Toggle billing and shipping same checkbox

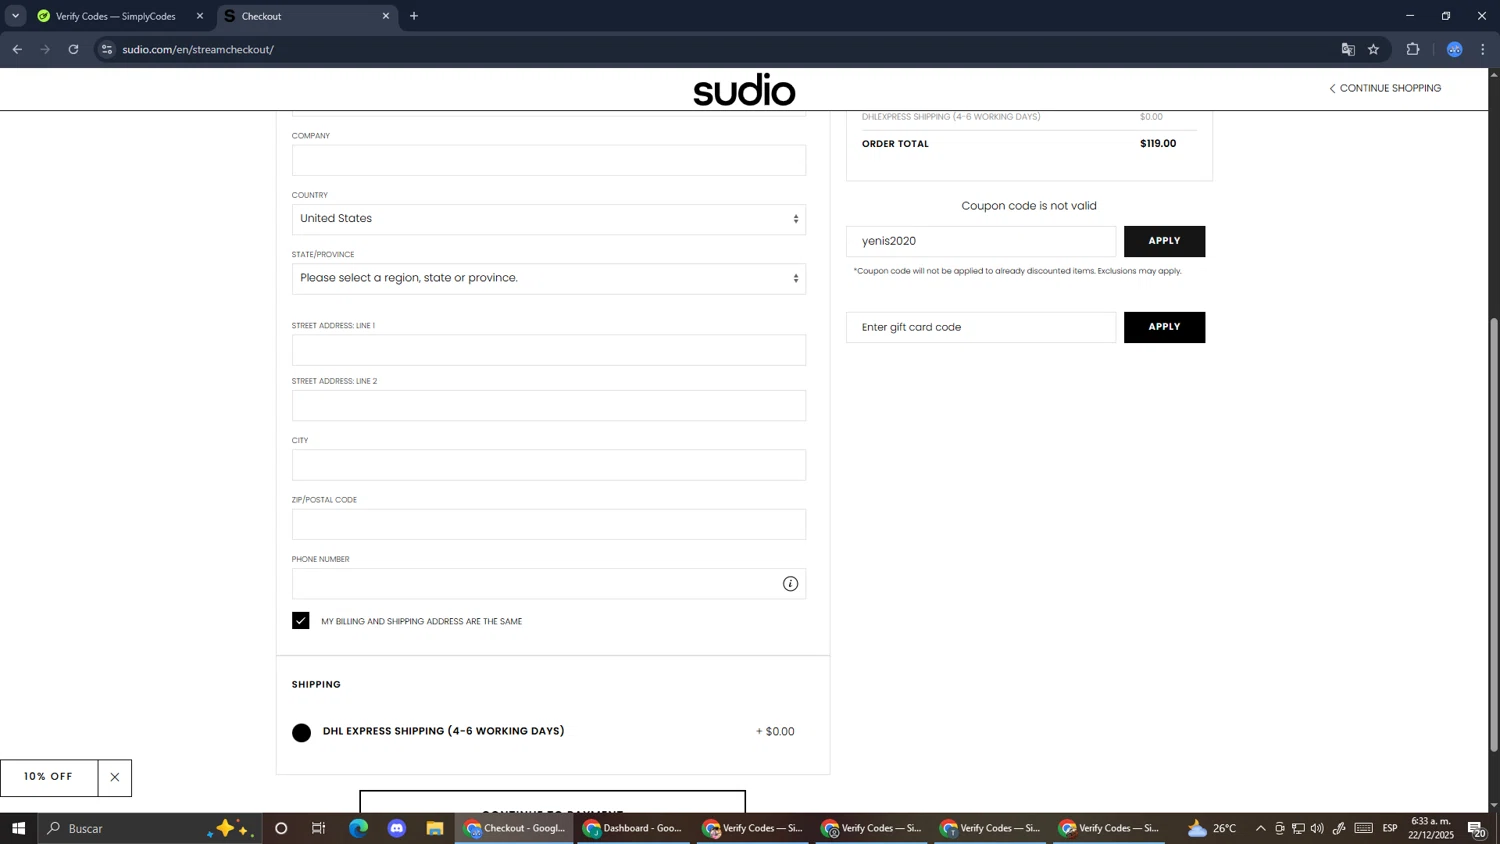[301, 621]
